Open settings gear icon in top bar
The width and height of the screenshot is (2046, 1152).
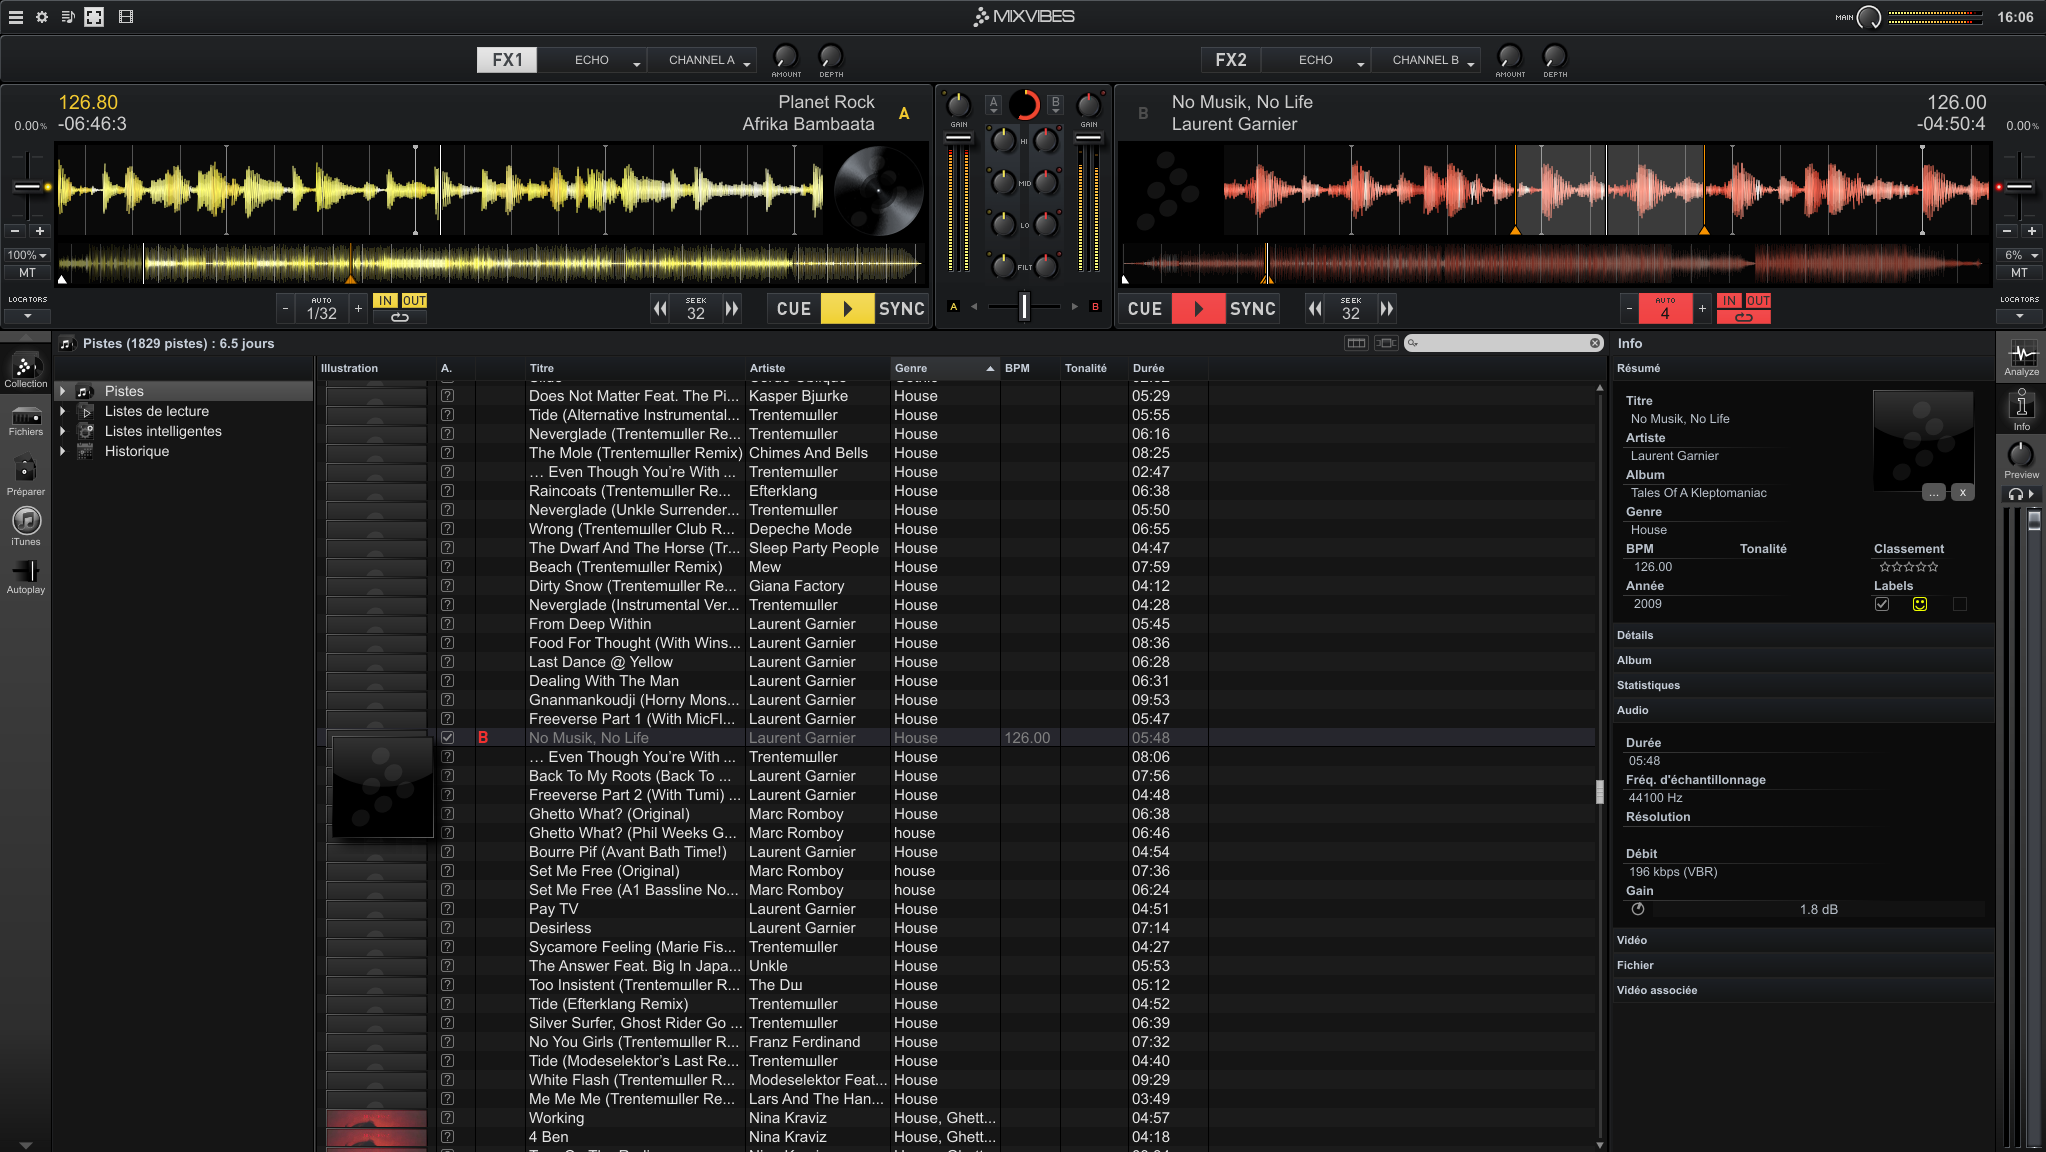click(42, 17)
